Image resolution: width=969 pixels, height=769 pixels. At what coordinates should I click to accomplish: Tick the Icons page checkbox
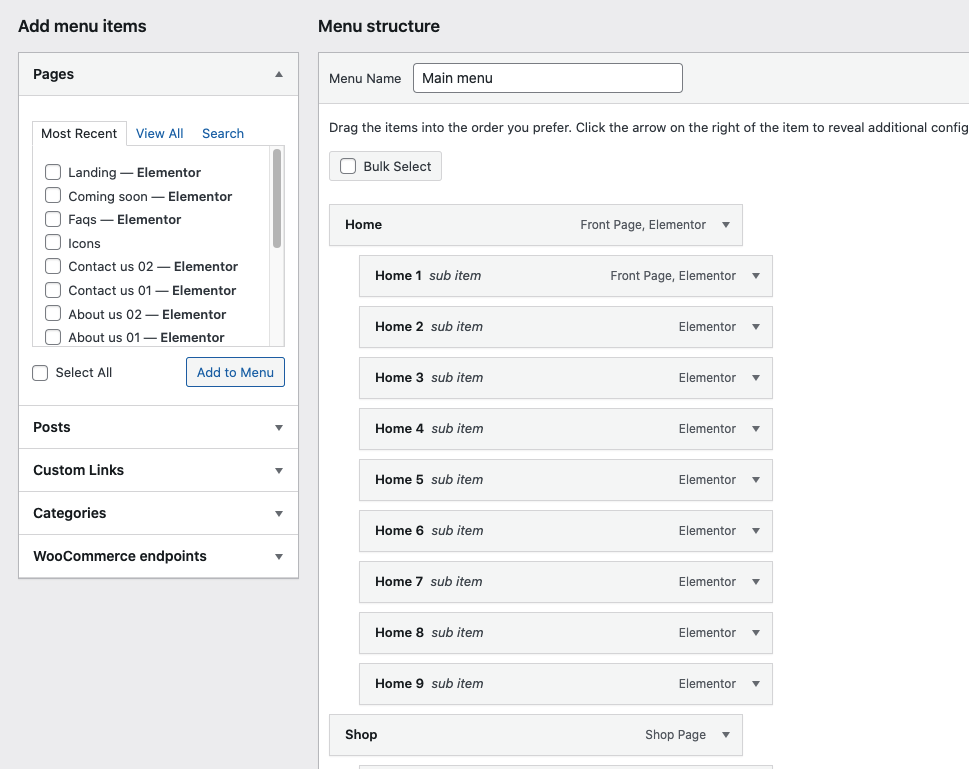pos(53,243)
